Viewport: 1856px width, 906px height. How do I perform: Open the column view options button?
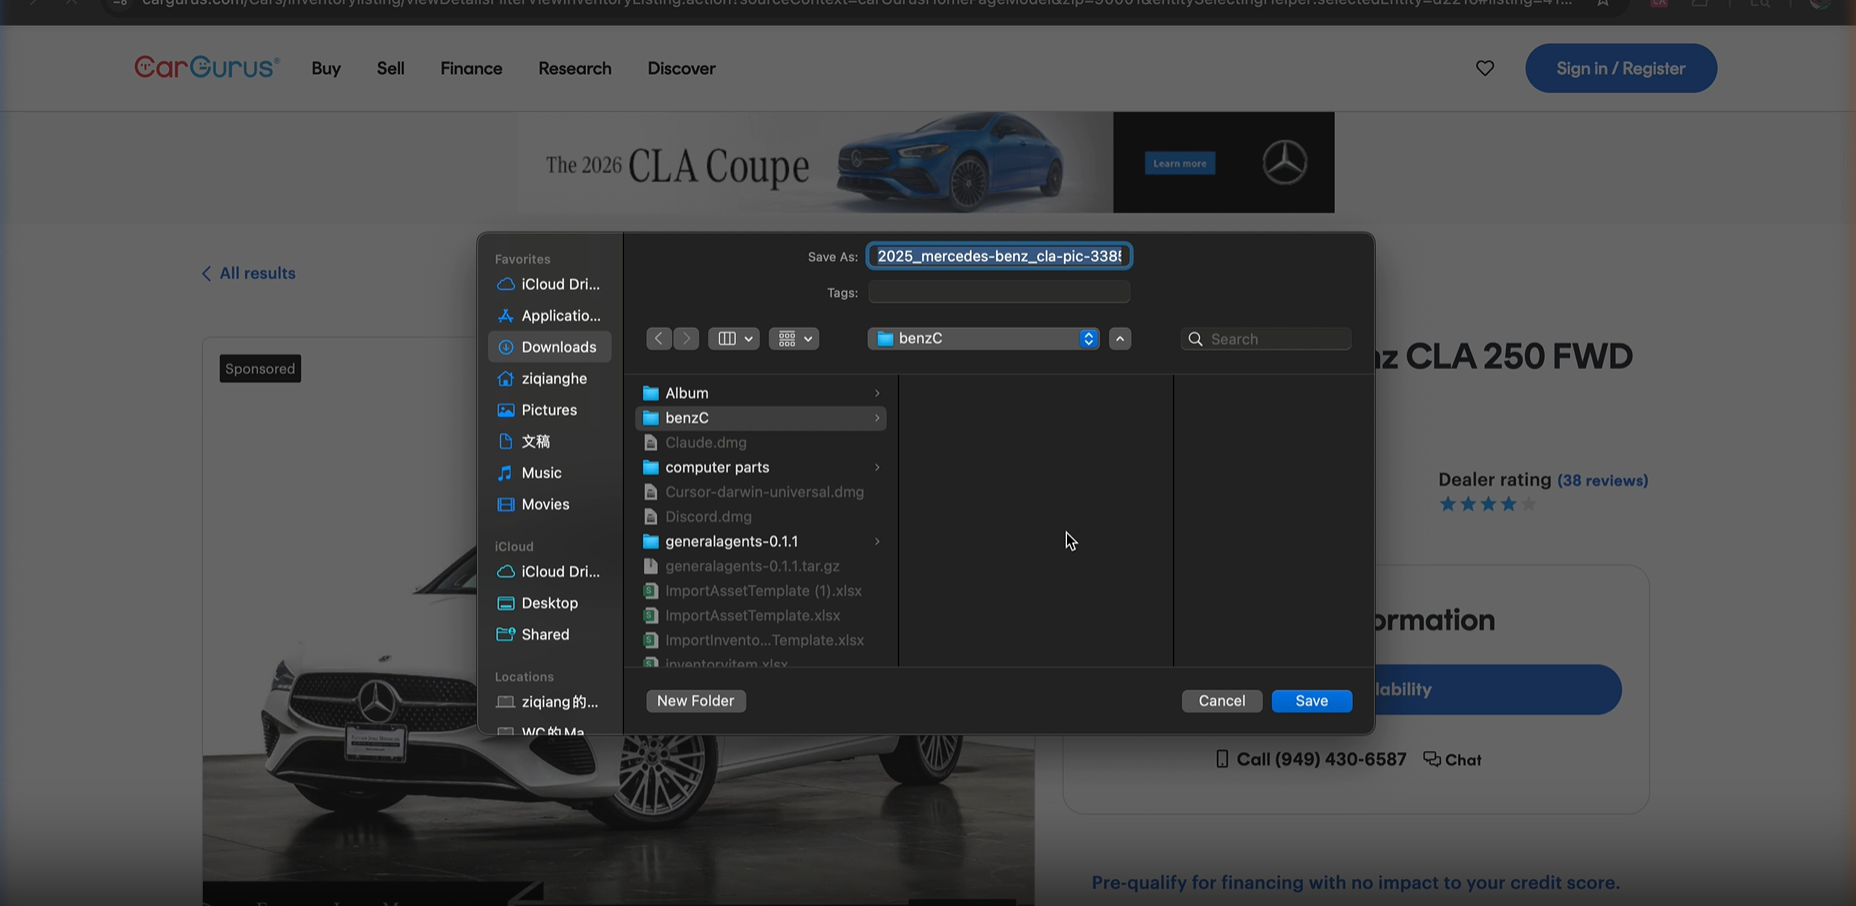pos(733,339)
